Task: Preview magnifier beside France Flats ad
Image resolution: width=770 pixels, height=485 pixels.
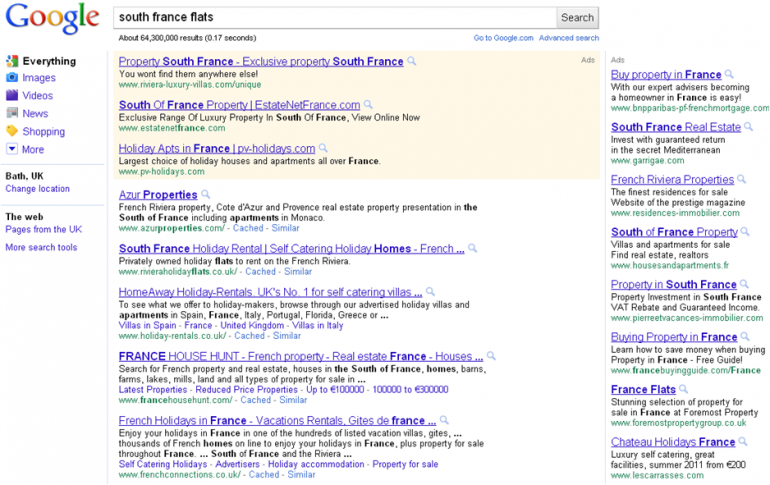Action: point(684,389)
